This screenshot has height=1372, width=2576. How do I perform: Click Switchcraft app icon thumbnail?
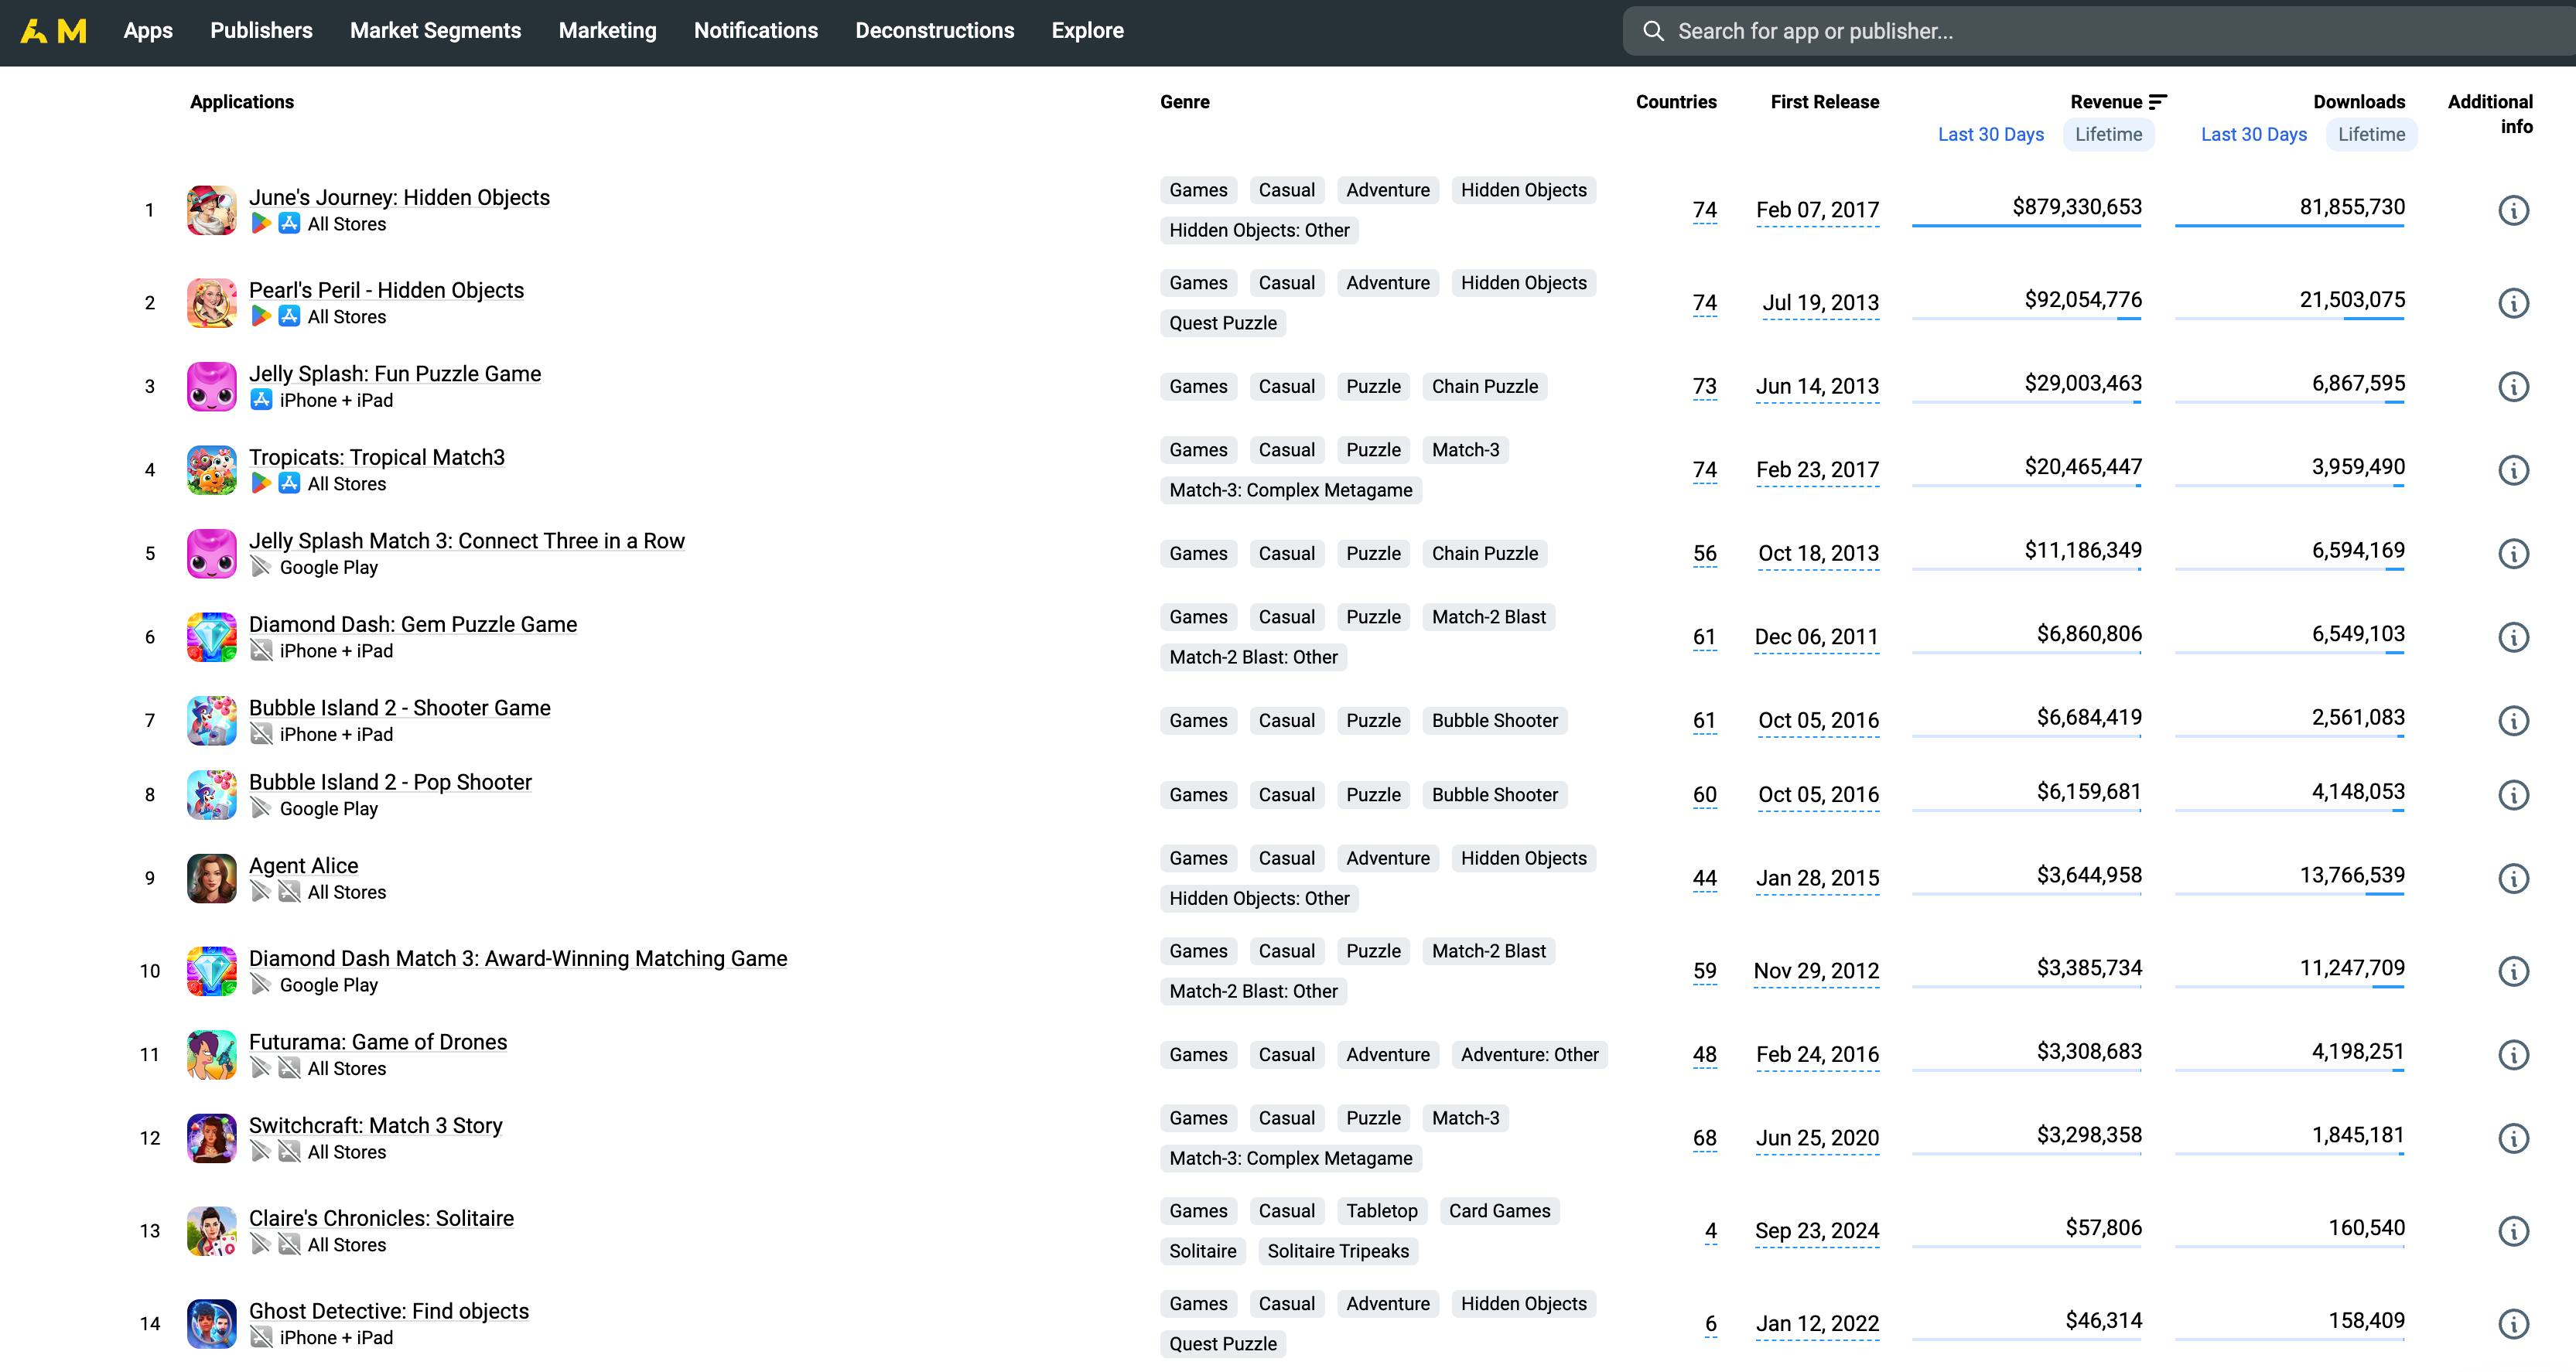click(x=212, y=1138)
